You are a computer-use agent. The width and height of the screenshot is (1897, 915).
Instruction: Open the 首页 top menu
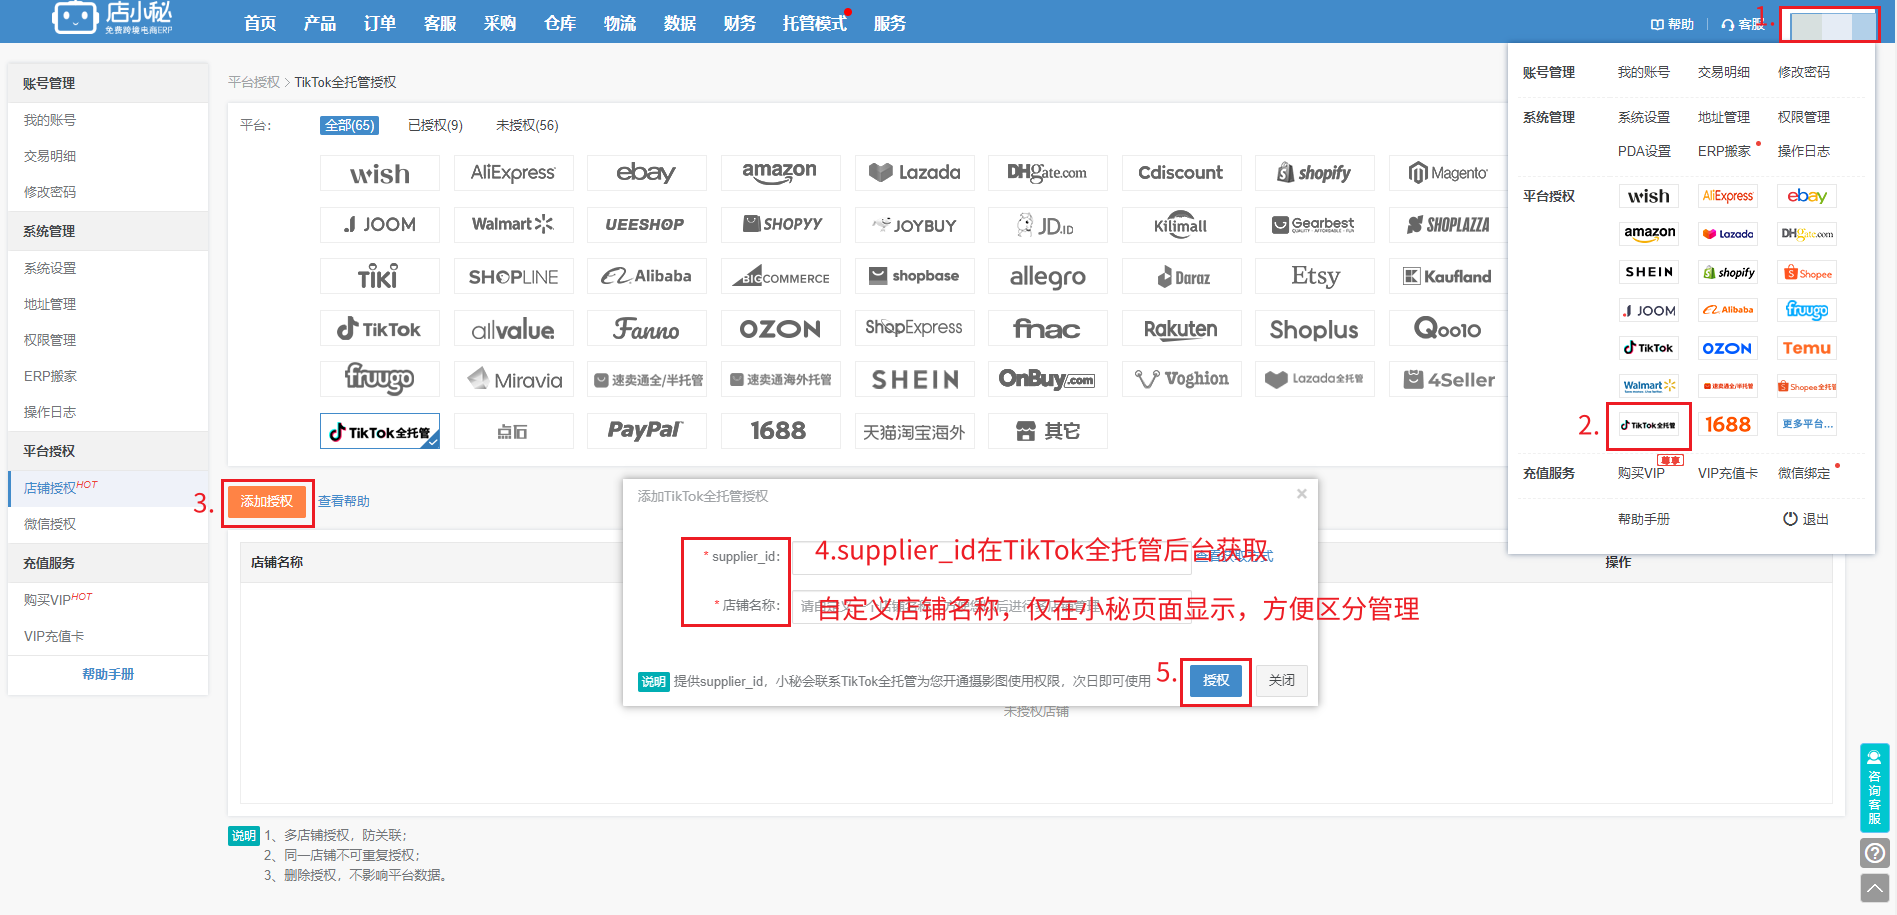tap(260, 23)
